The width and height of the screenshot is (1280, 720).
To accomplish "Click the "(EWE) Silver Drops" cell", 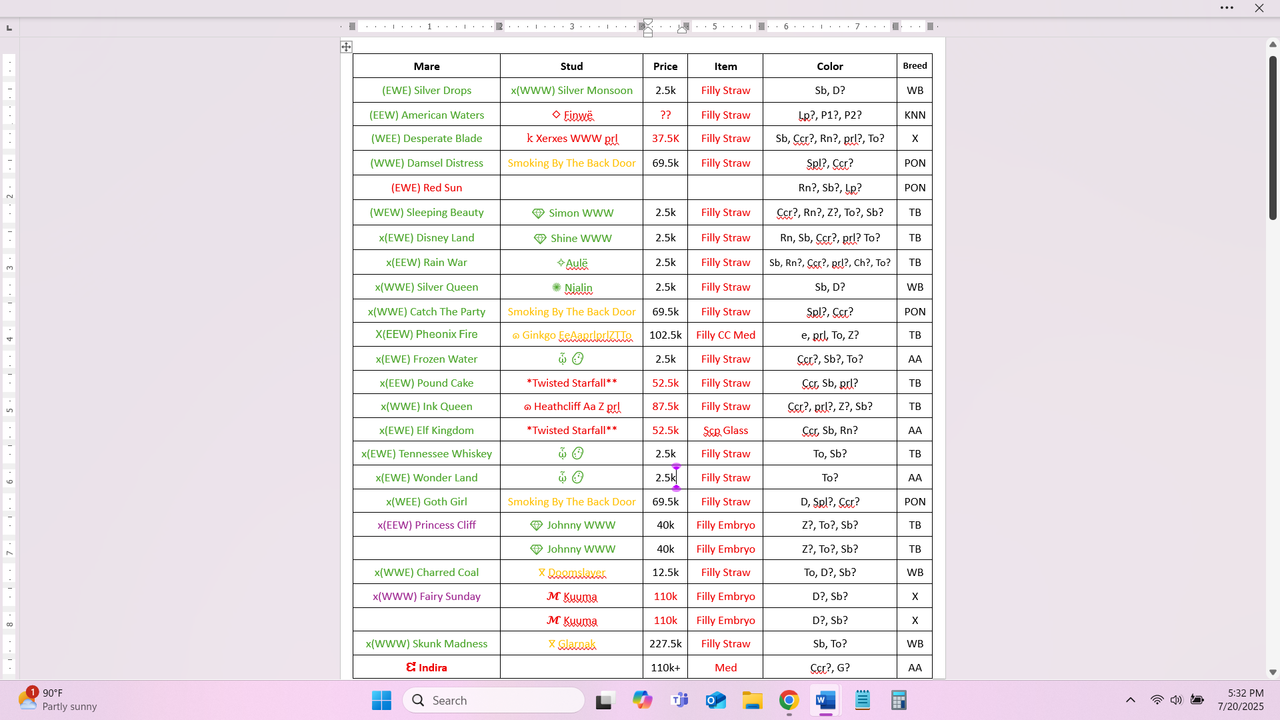I will pyautogui.click(x=427, y=90).
